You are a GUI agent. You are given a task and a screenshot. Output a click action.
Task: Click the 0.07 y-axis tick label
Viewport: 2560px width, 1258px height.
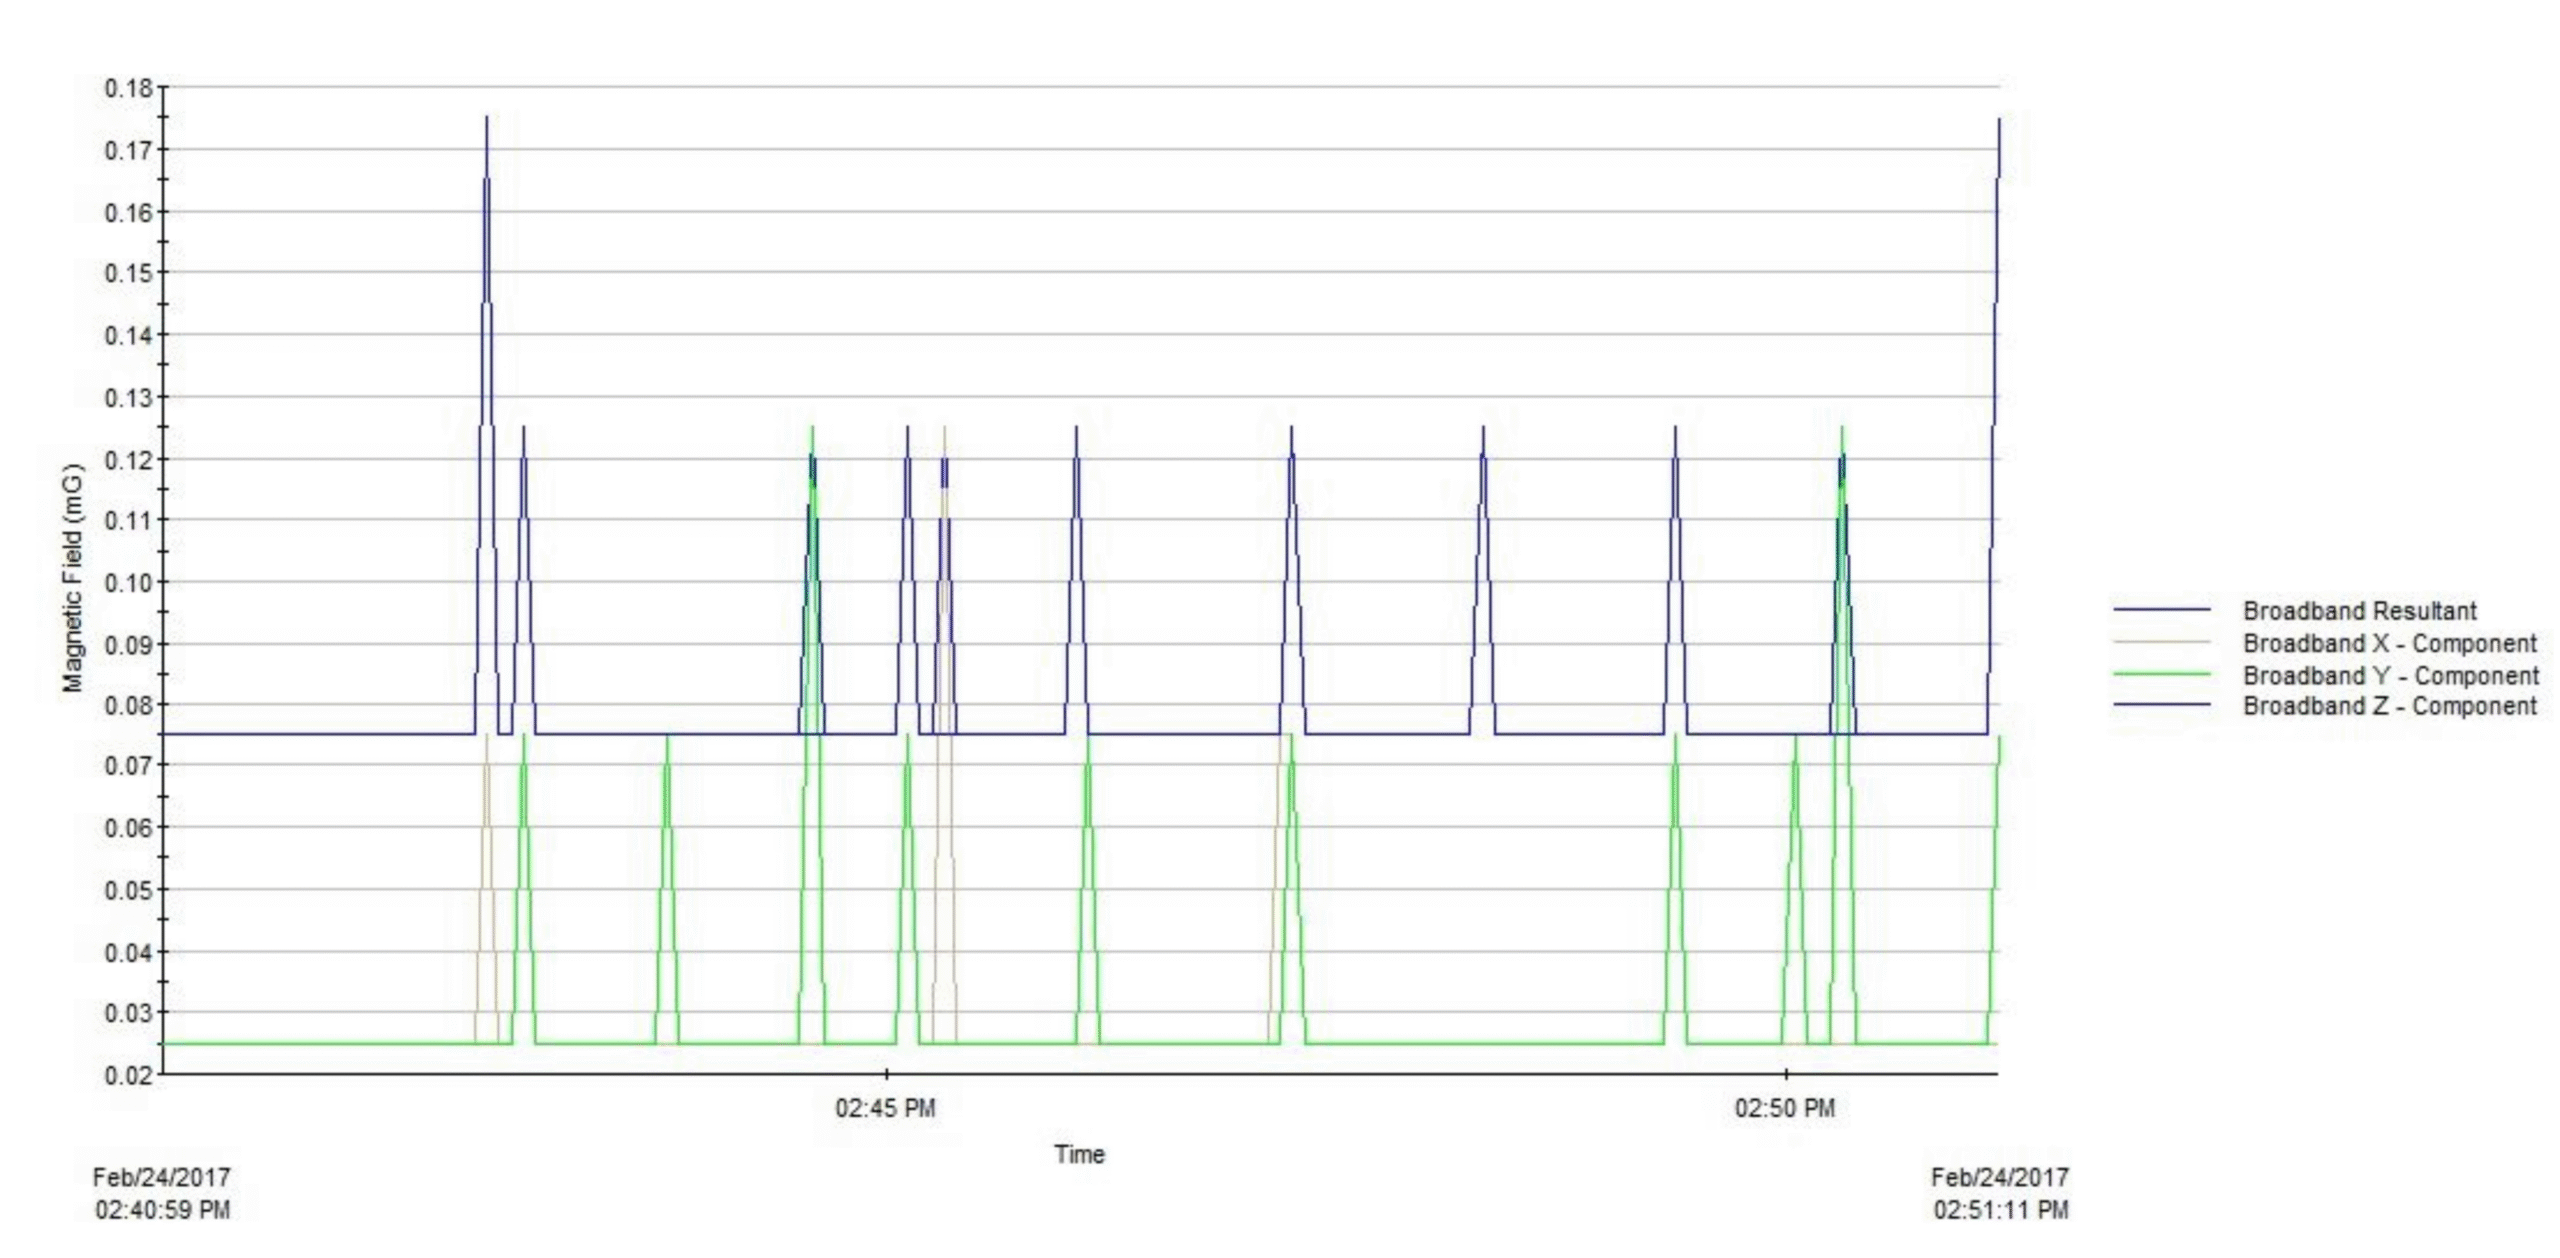click(x=129, y=767)
